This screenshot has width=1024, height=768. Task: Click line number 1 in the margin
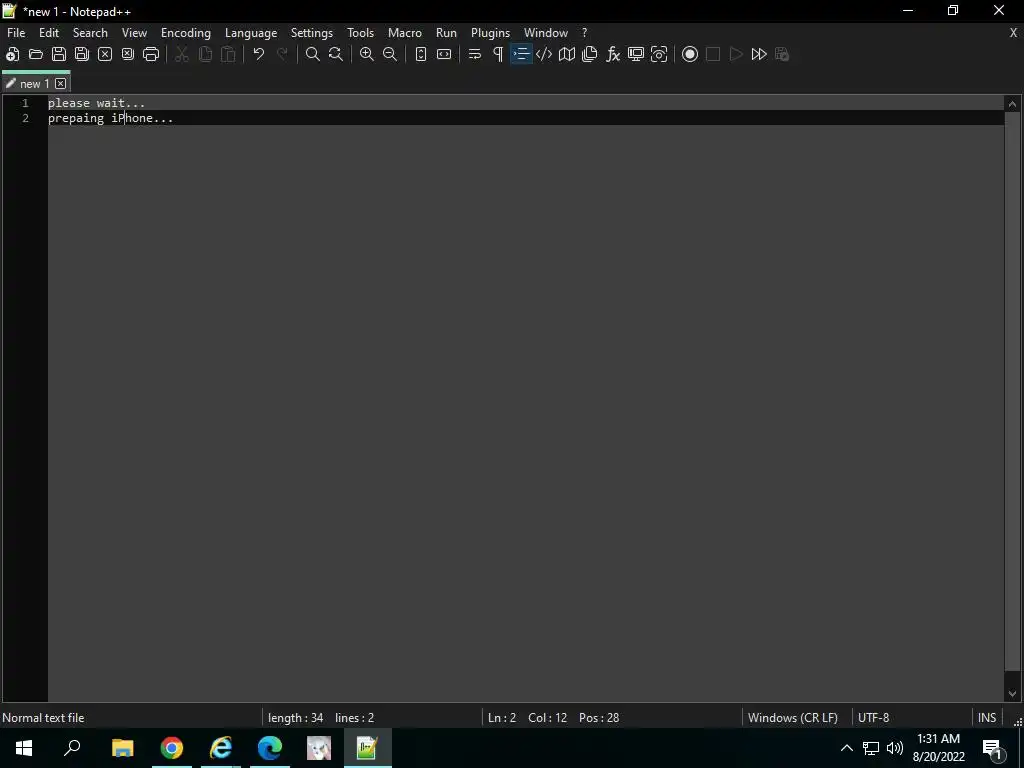coord(25,103)
